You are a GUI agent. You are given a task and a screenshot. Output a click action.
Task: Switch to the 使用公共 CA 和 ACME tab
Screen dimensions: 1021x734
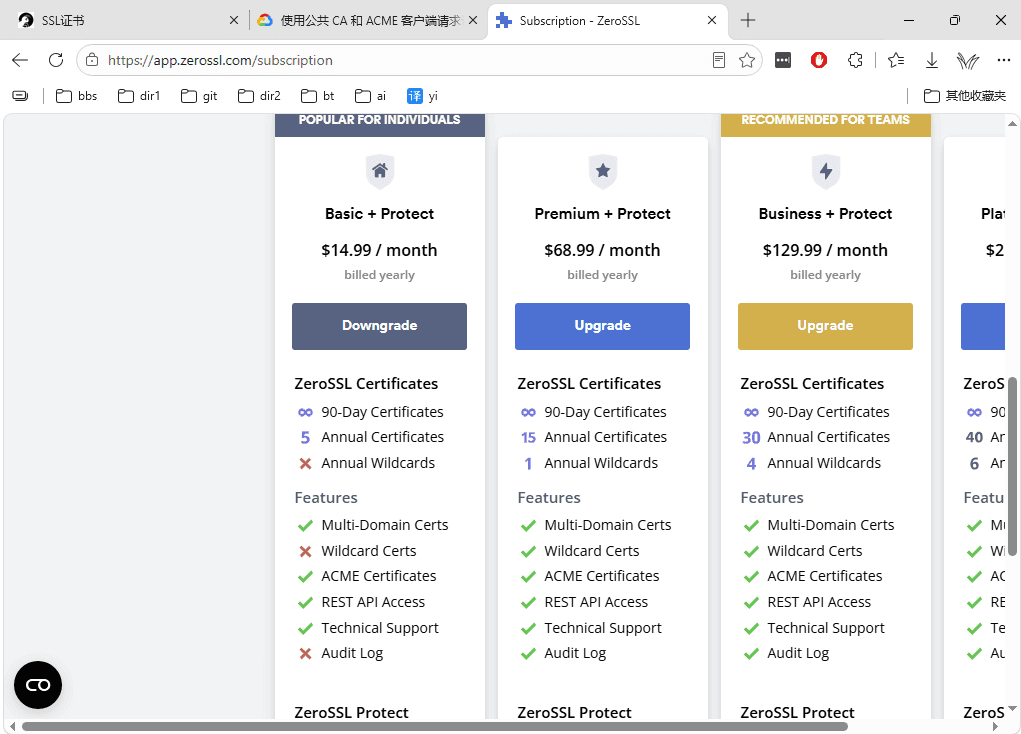tap(369, 21)
